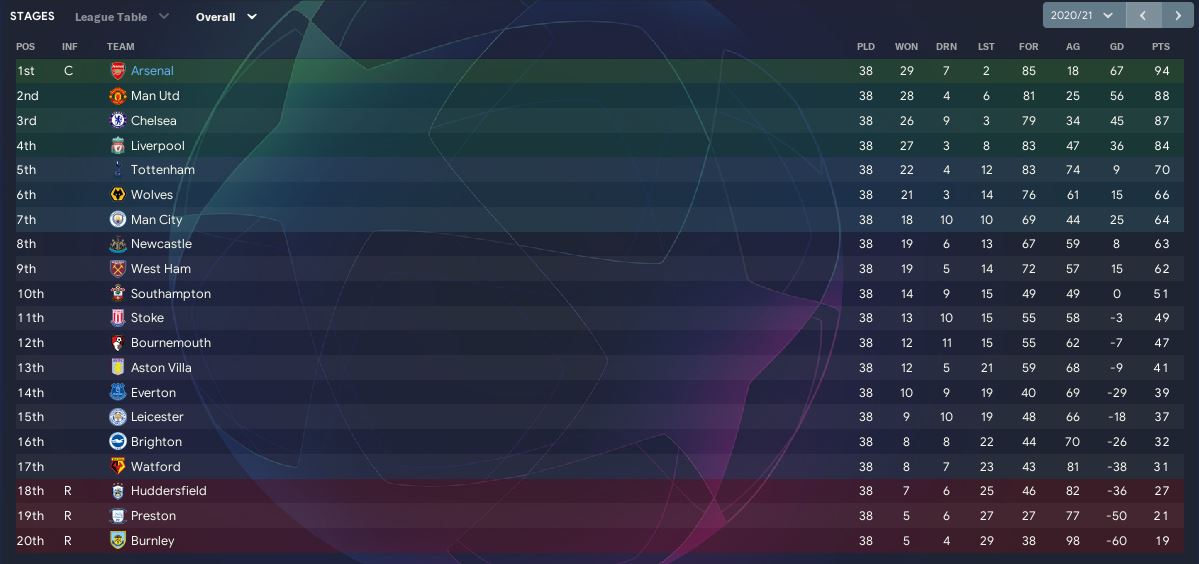Screen dimensions: 1199x564
Task: Click the Arsenal club badge
Action: point(118,71)
